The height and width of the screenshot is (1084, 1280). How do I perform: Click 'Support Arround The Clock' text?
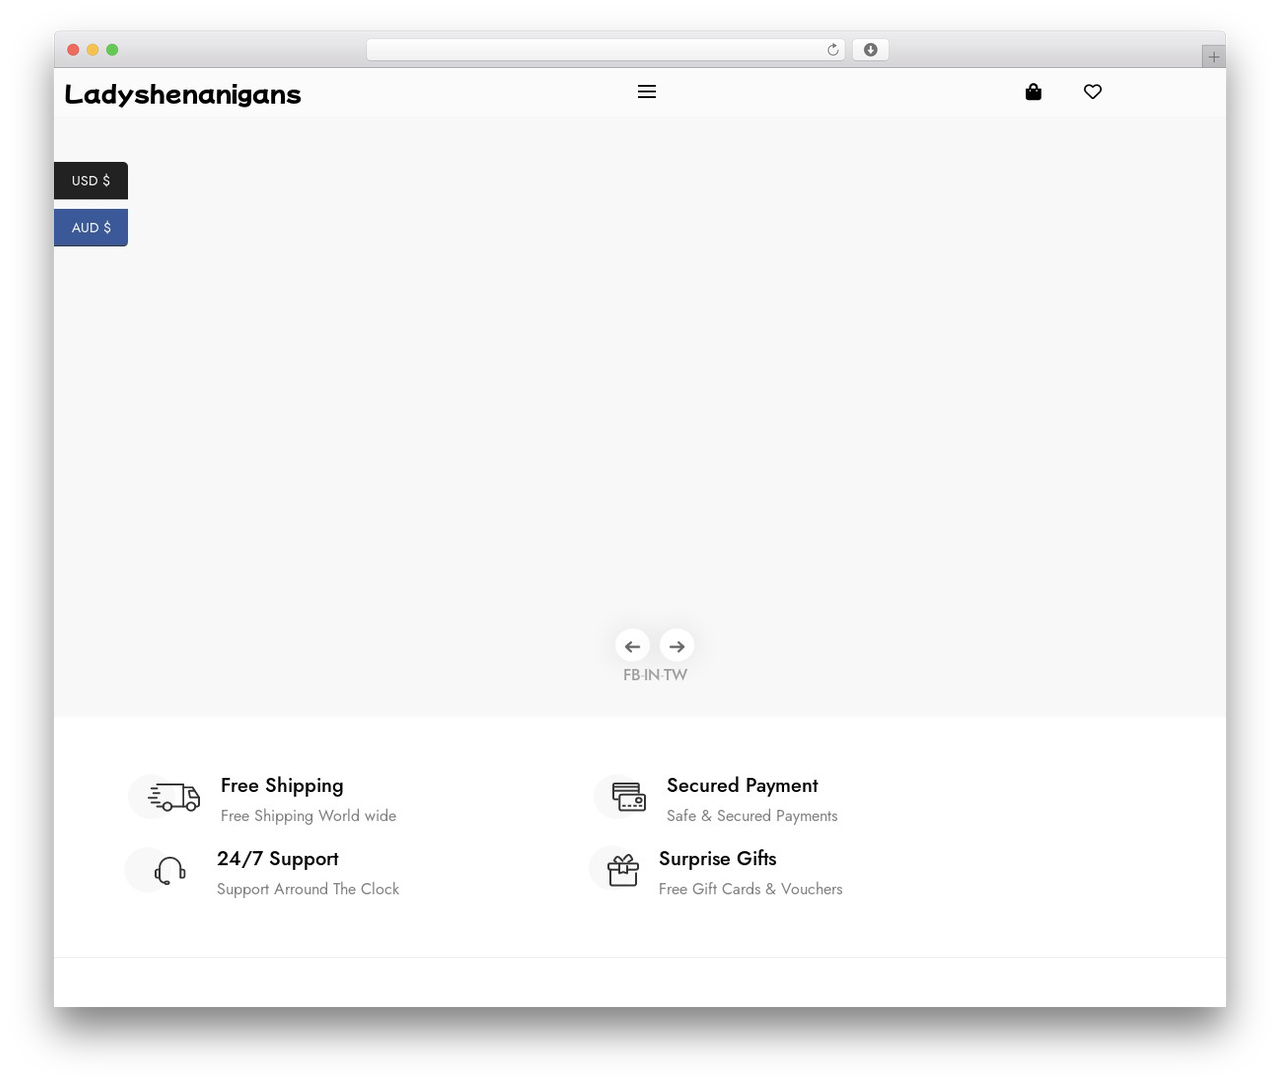click(308, 889)
